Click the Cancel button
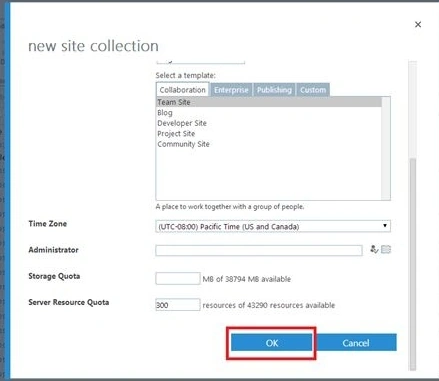Image resolution: width=439 pixels, height=381 pixels. tap(356, 343)
